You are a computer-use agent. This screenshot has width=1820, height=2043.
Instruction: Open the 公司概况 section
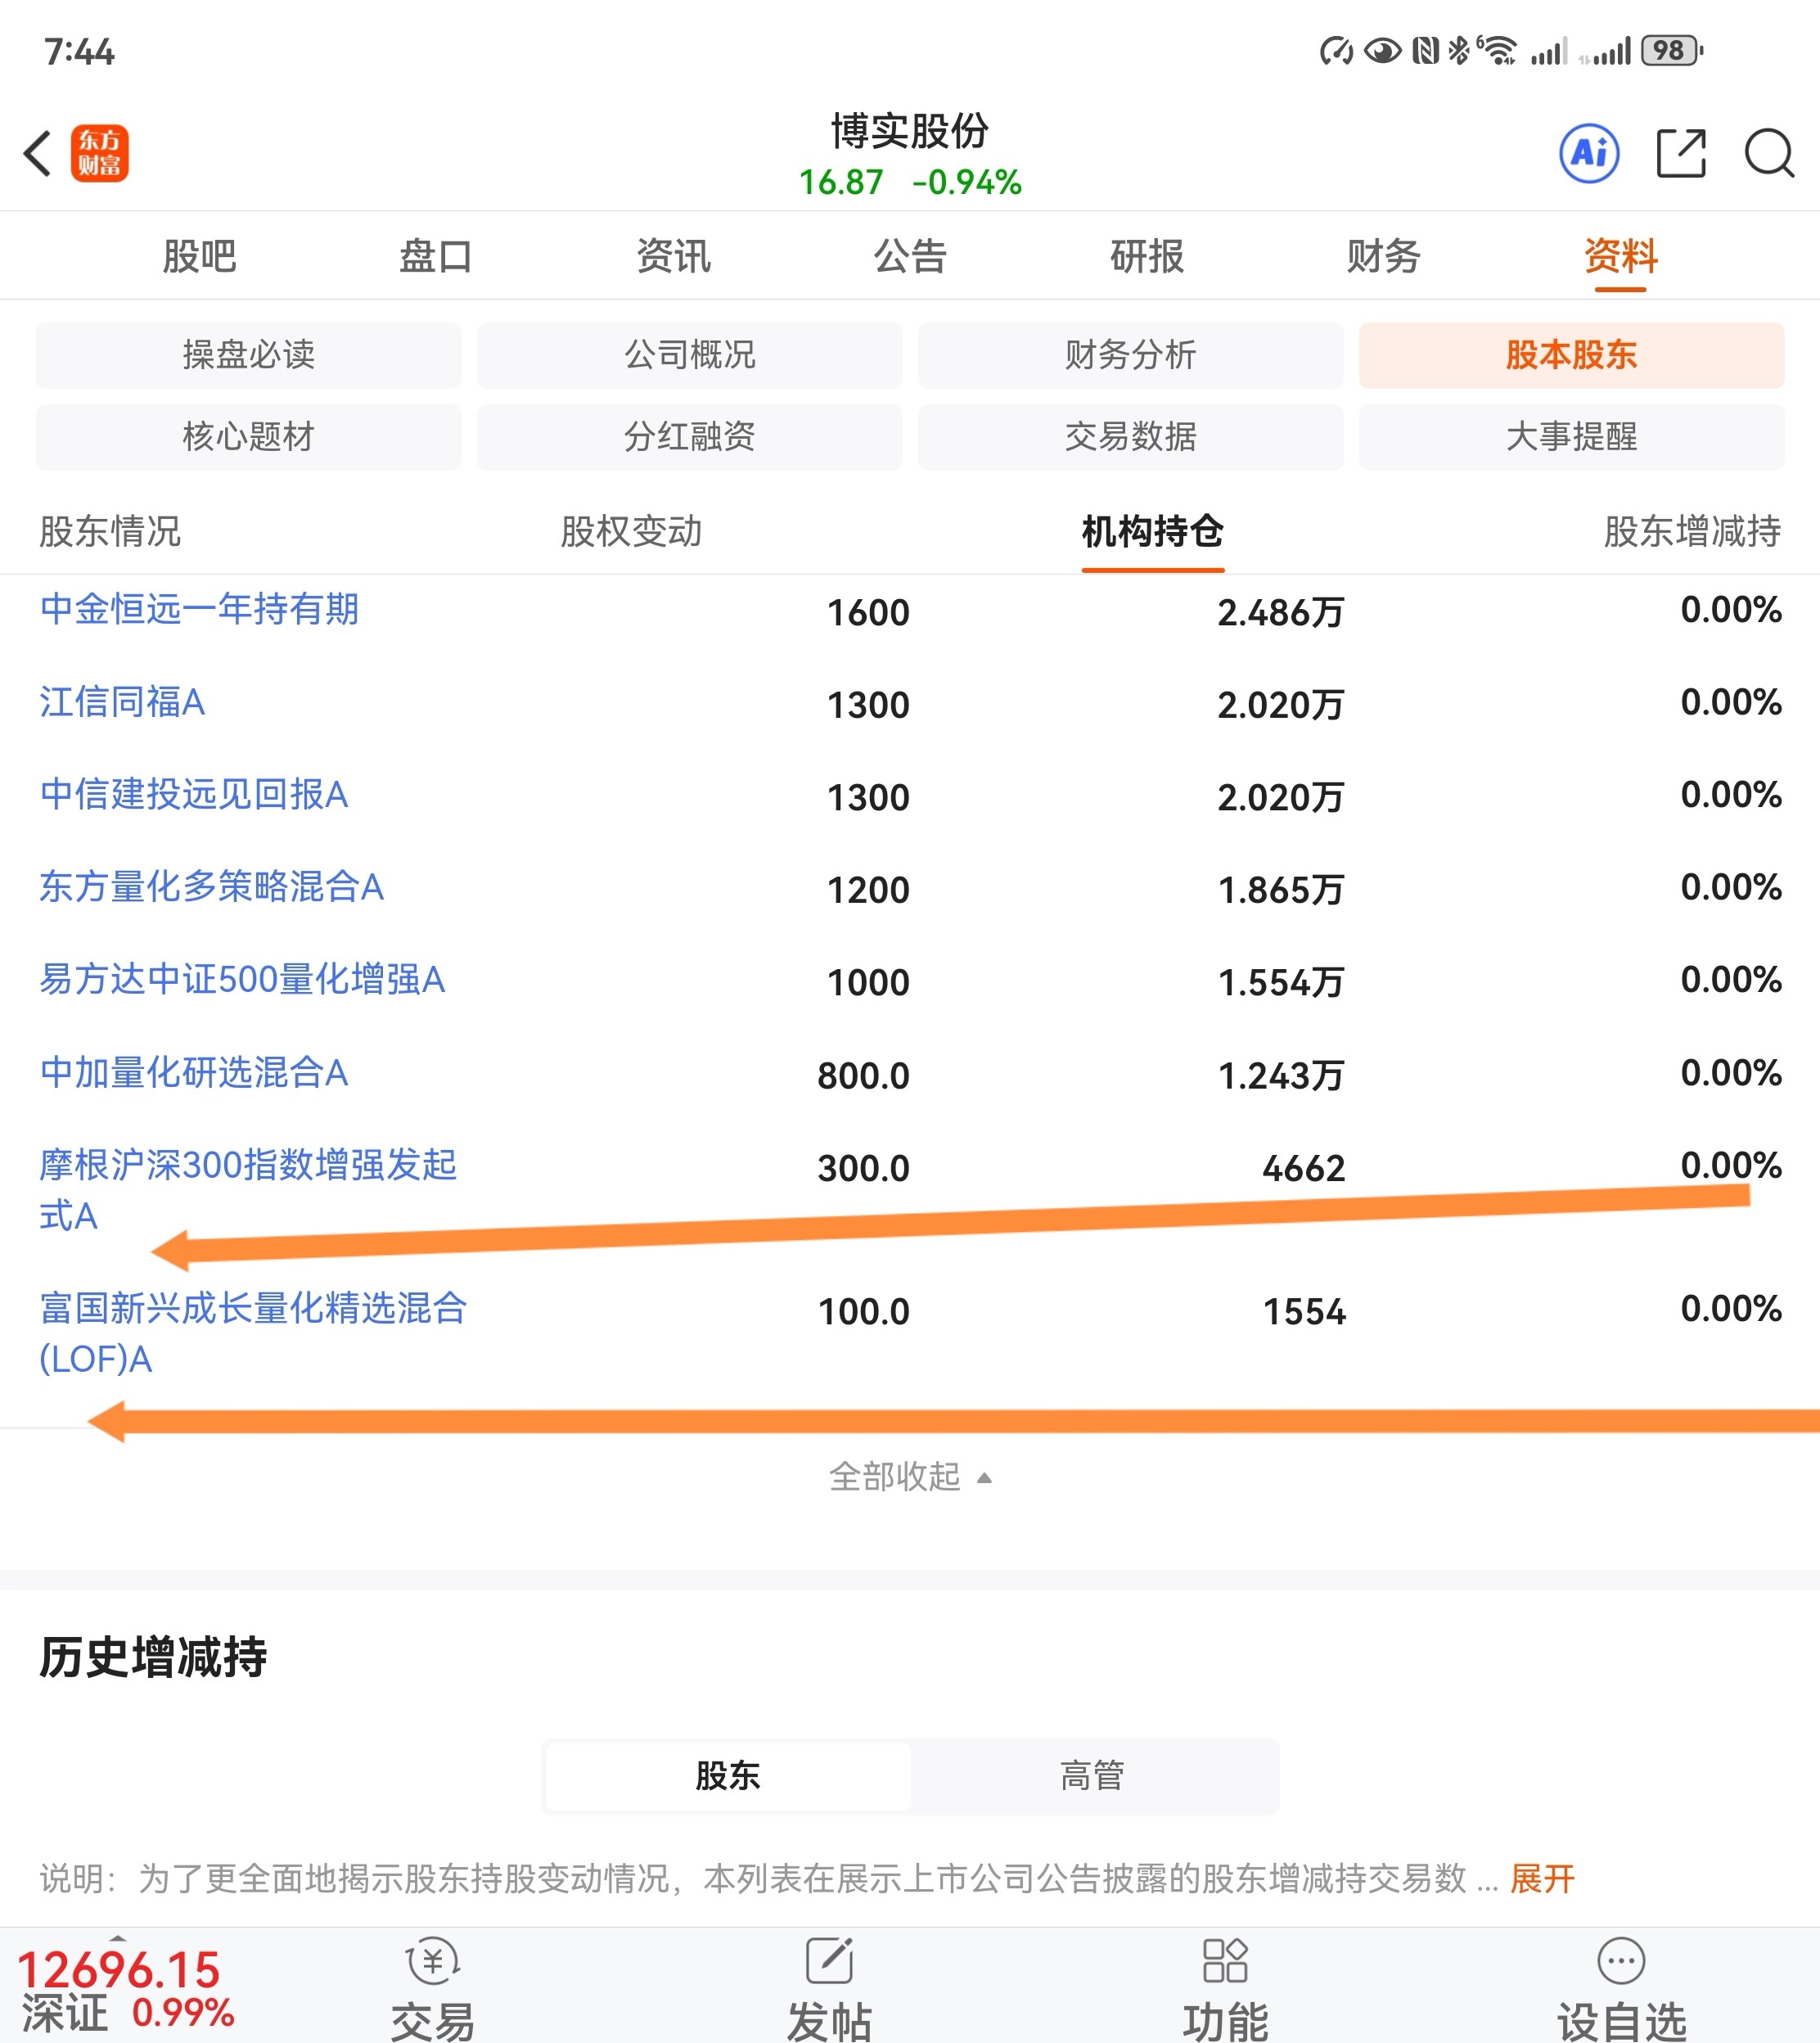pos(690,355)
